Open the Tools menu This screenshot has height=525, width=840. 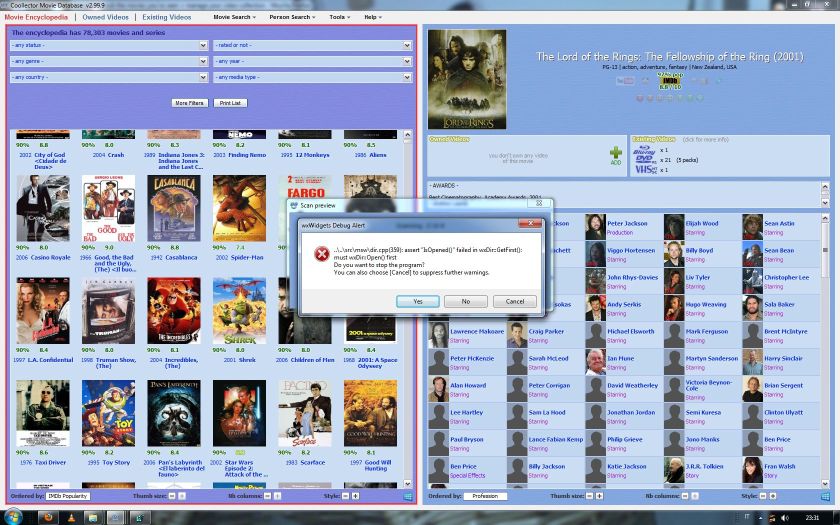(x=340, y=17)
